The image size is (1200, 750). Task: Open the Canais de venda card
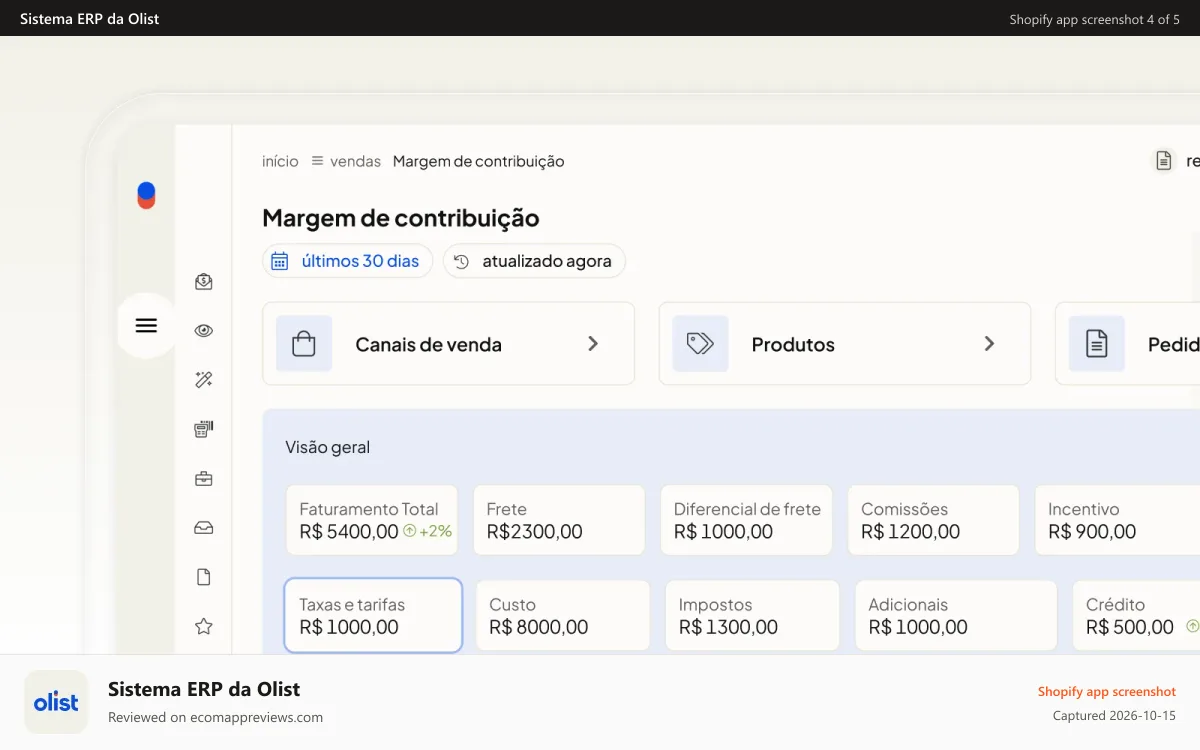448,344
